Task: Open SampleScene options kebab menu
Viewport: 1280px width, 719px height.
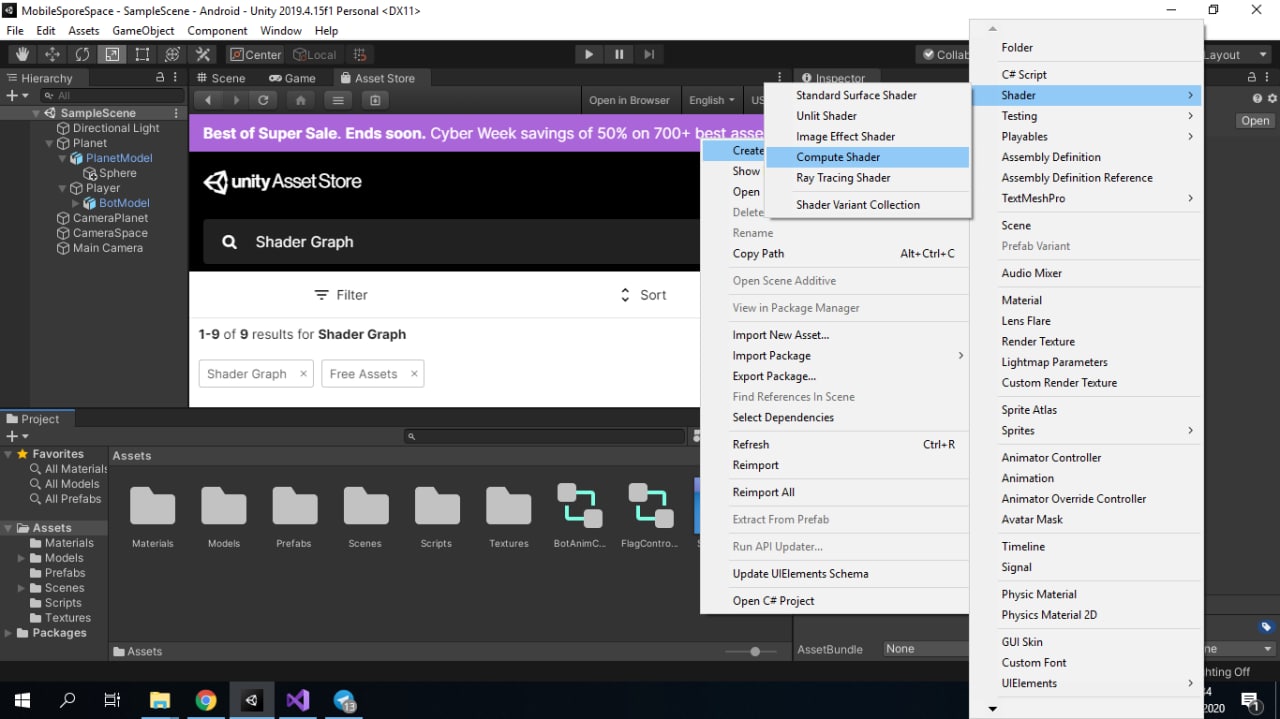Action: tap(177, 113)
